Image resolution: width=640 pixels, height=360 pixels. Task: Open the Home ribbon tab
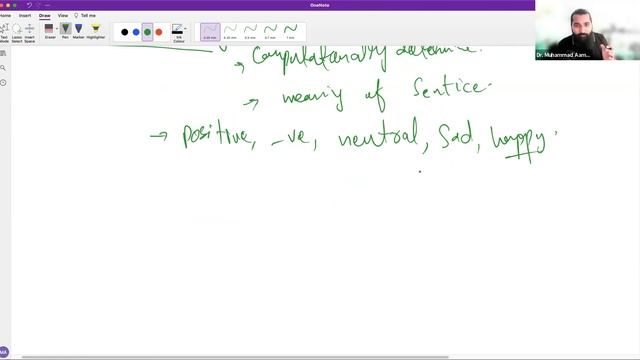[5, 16]
